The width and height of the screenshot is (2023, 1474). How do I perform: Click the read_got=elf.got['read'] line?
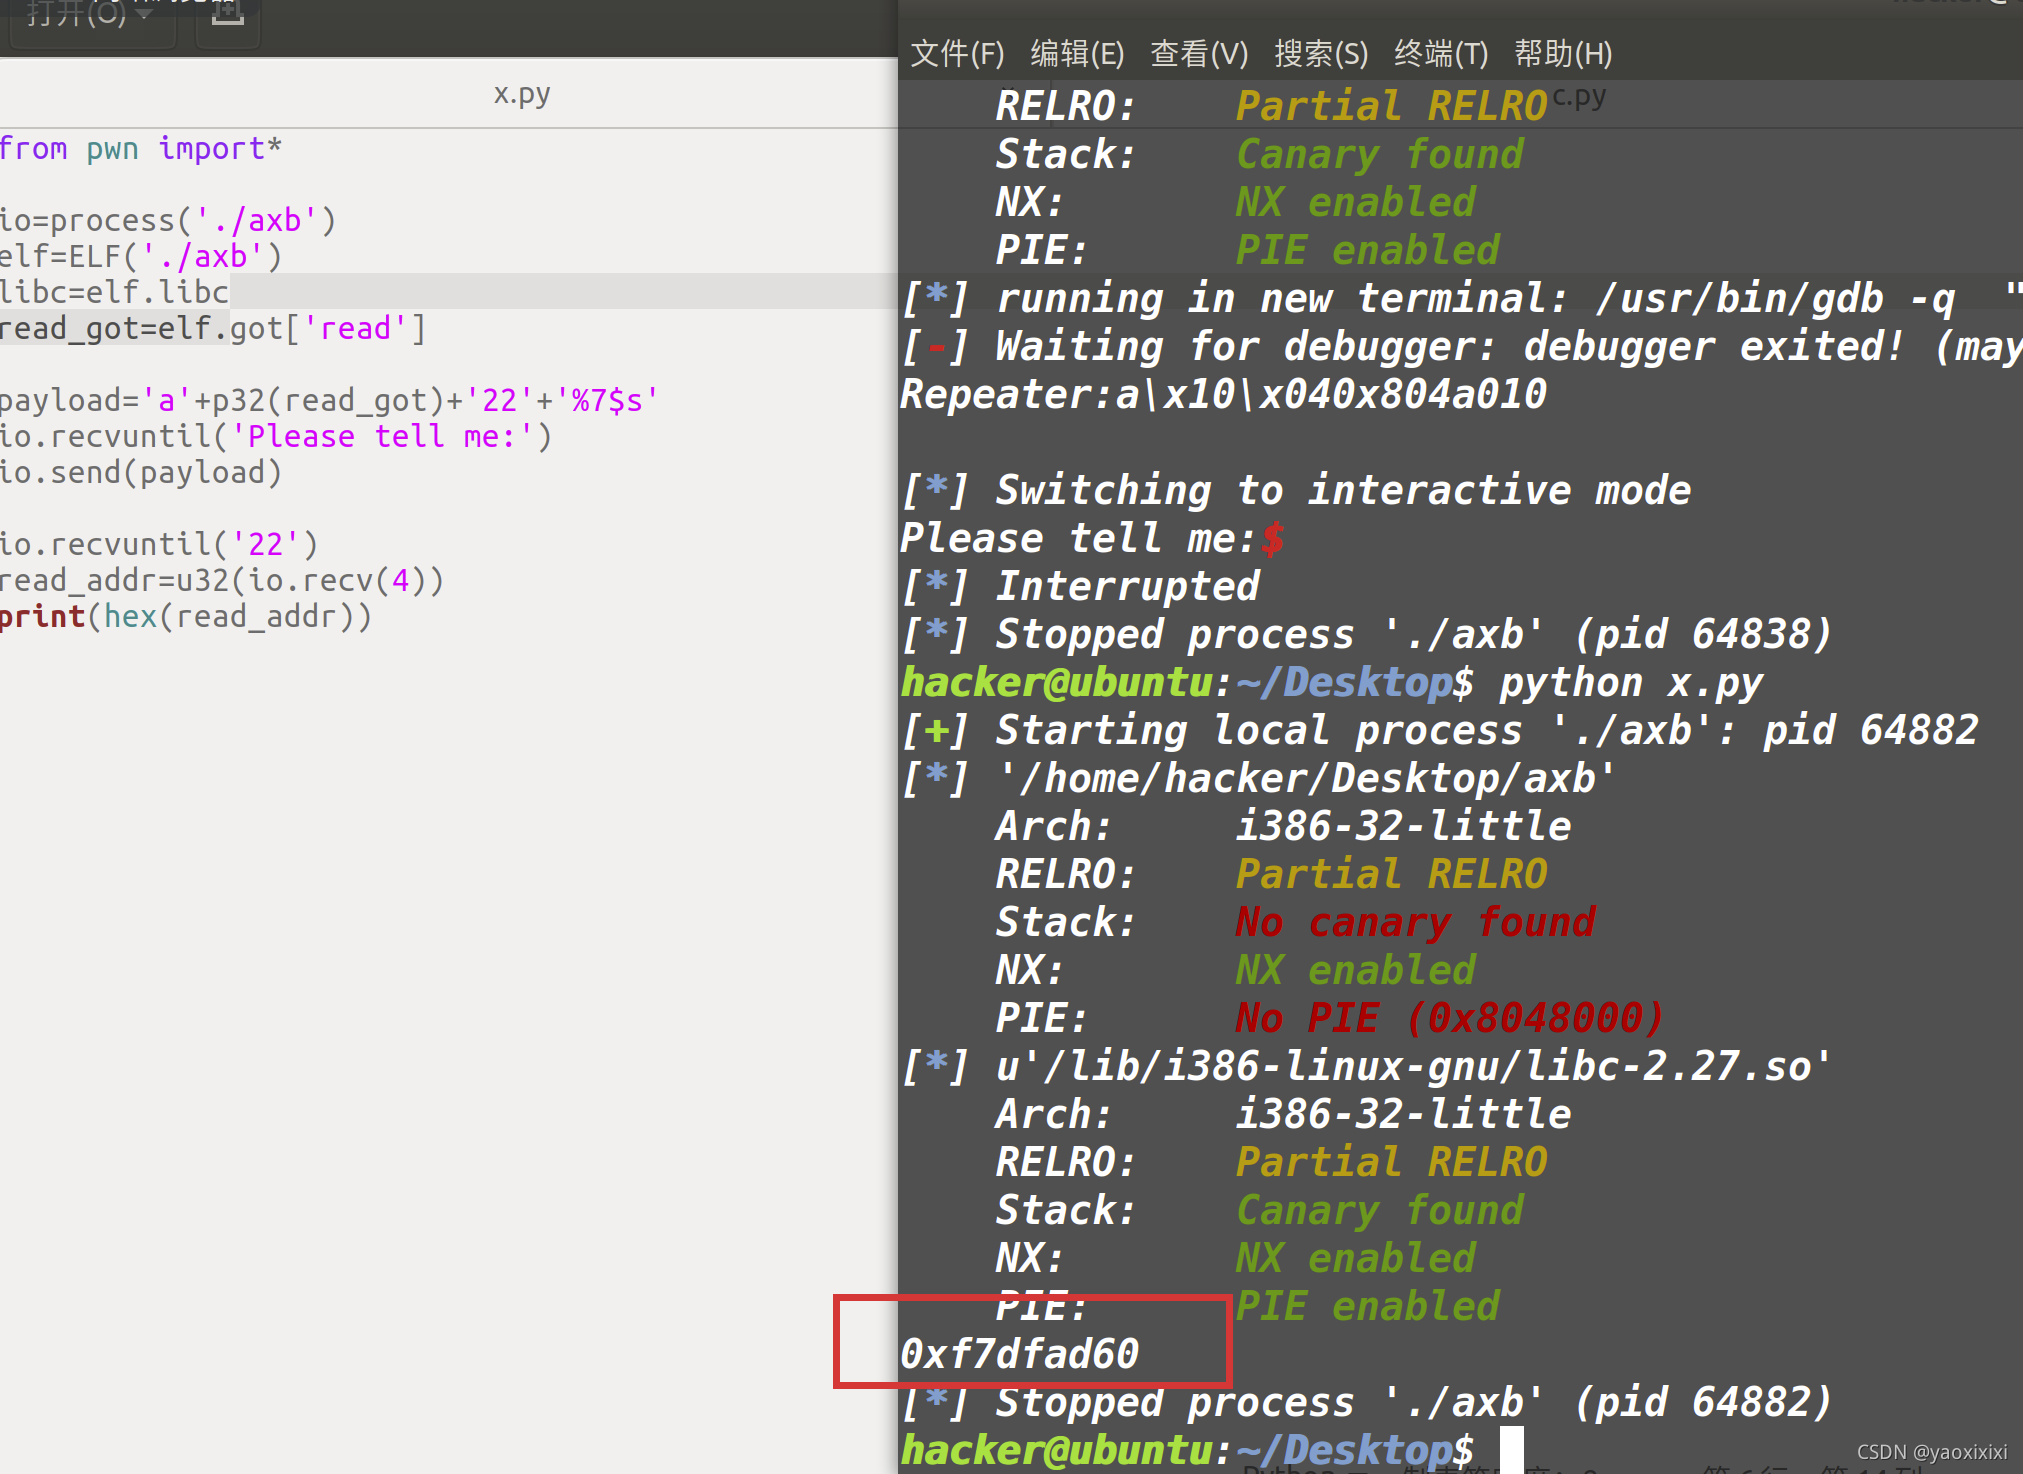point(212,328)
